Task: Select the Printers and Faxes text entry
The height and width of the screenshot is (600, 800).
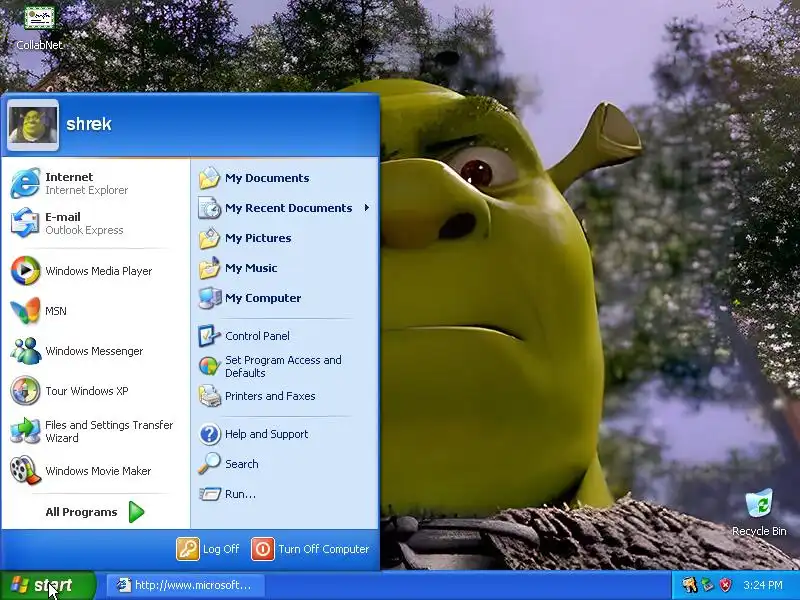Action: tap(270, 396)
